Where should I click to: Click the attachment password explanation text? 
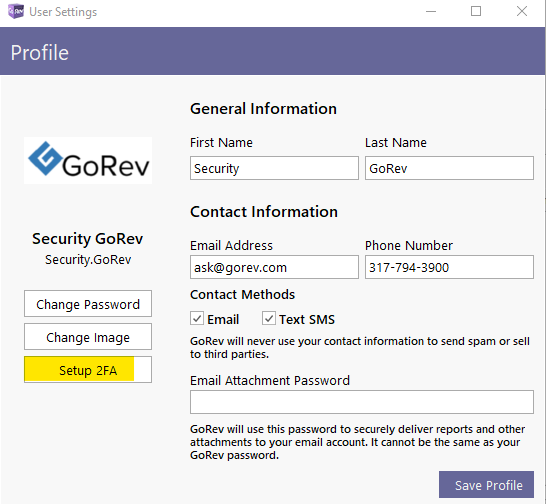point(358,442)
